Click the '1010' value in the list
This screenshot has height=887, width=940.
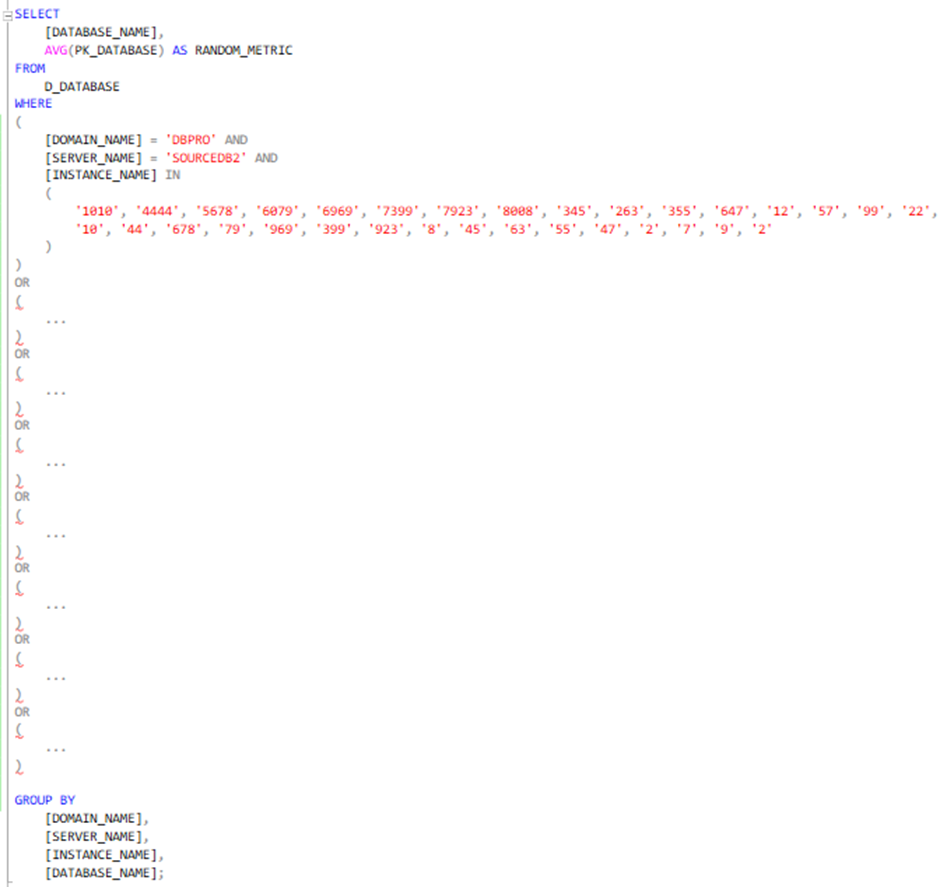97,211
